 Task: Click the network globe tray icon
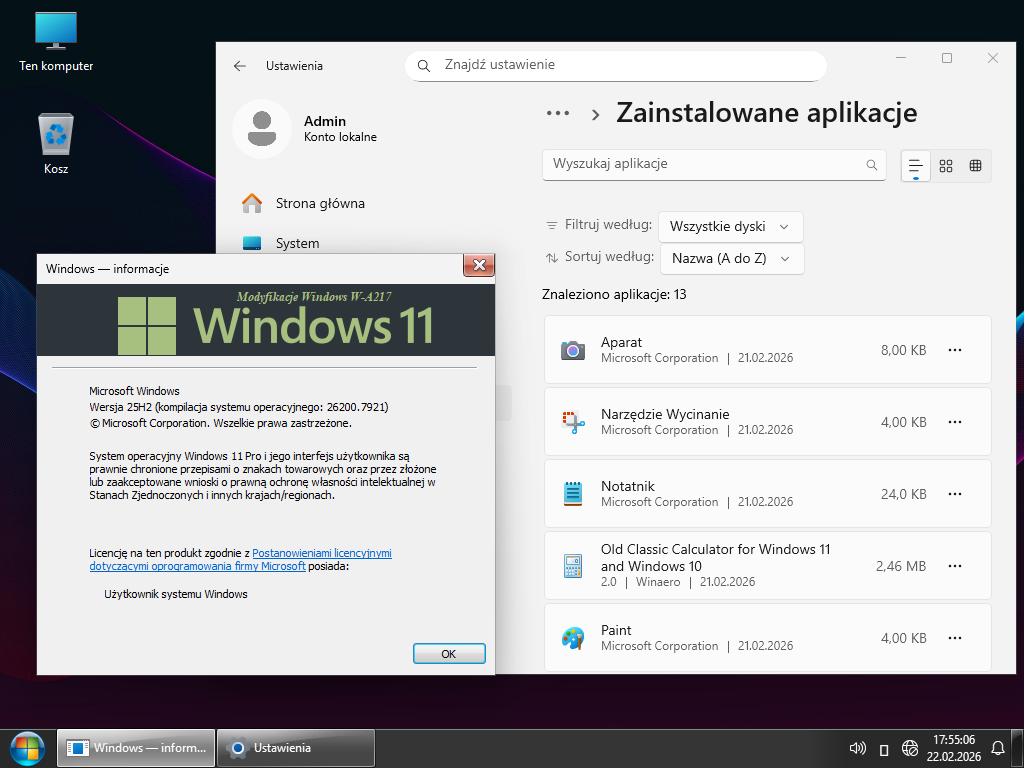click(910, 748)
